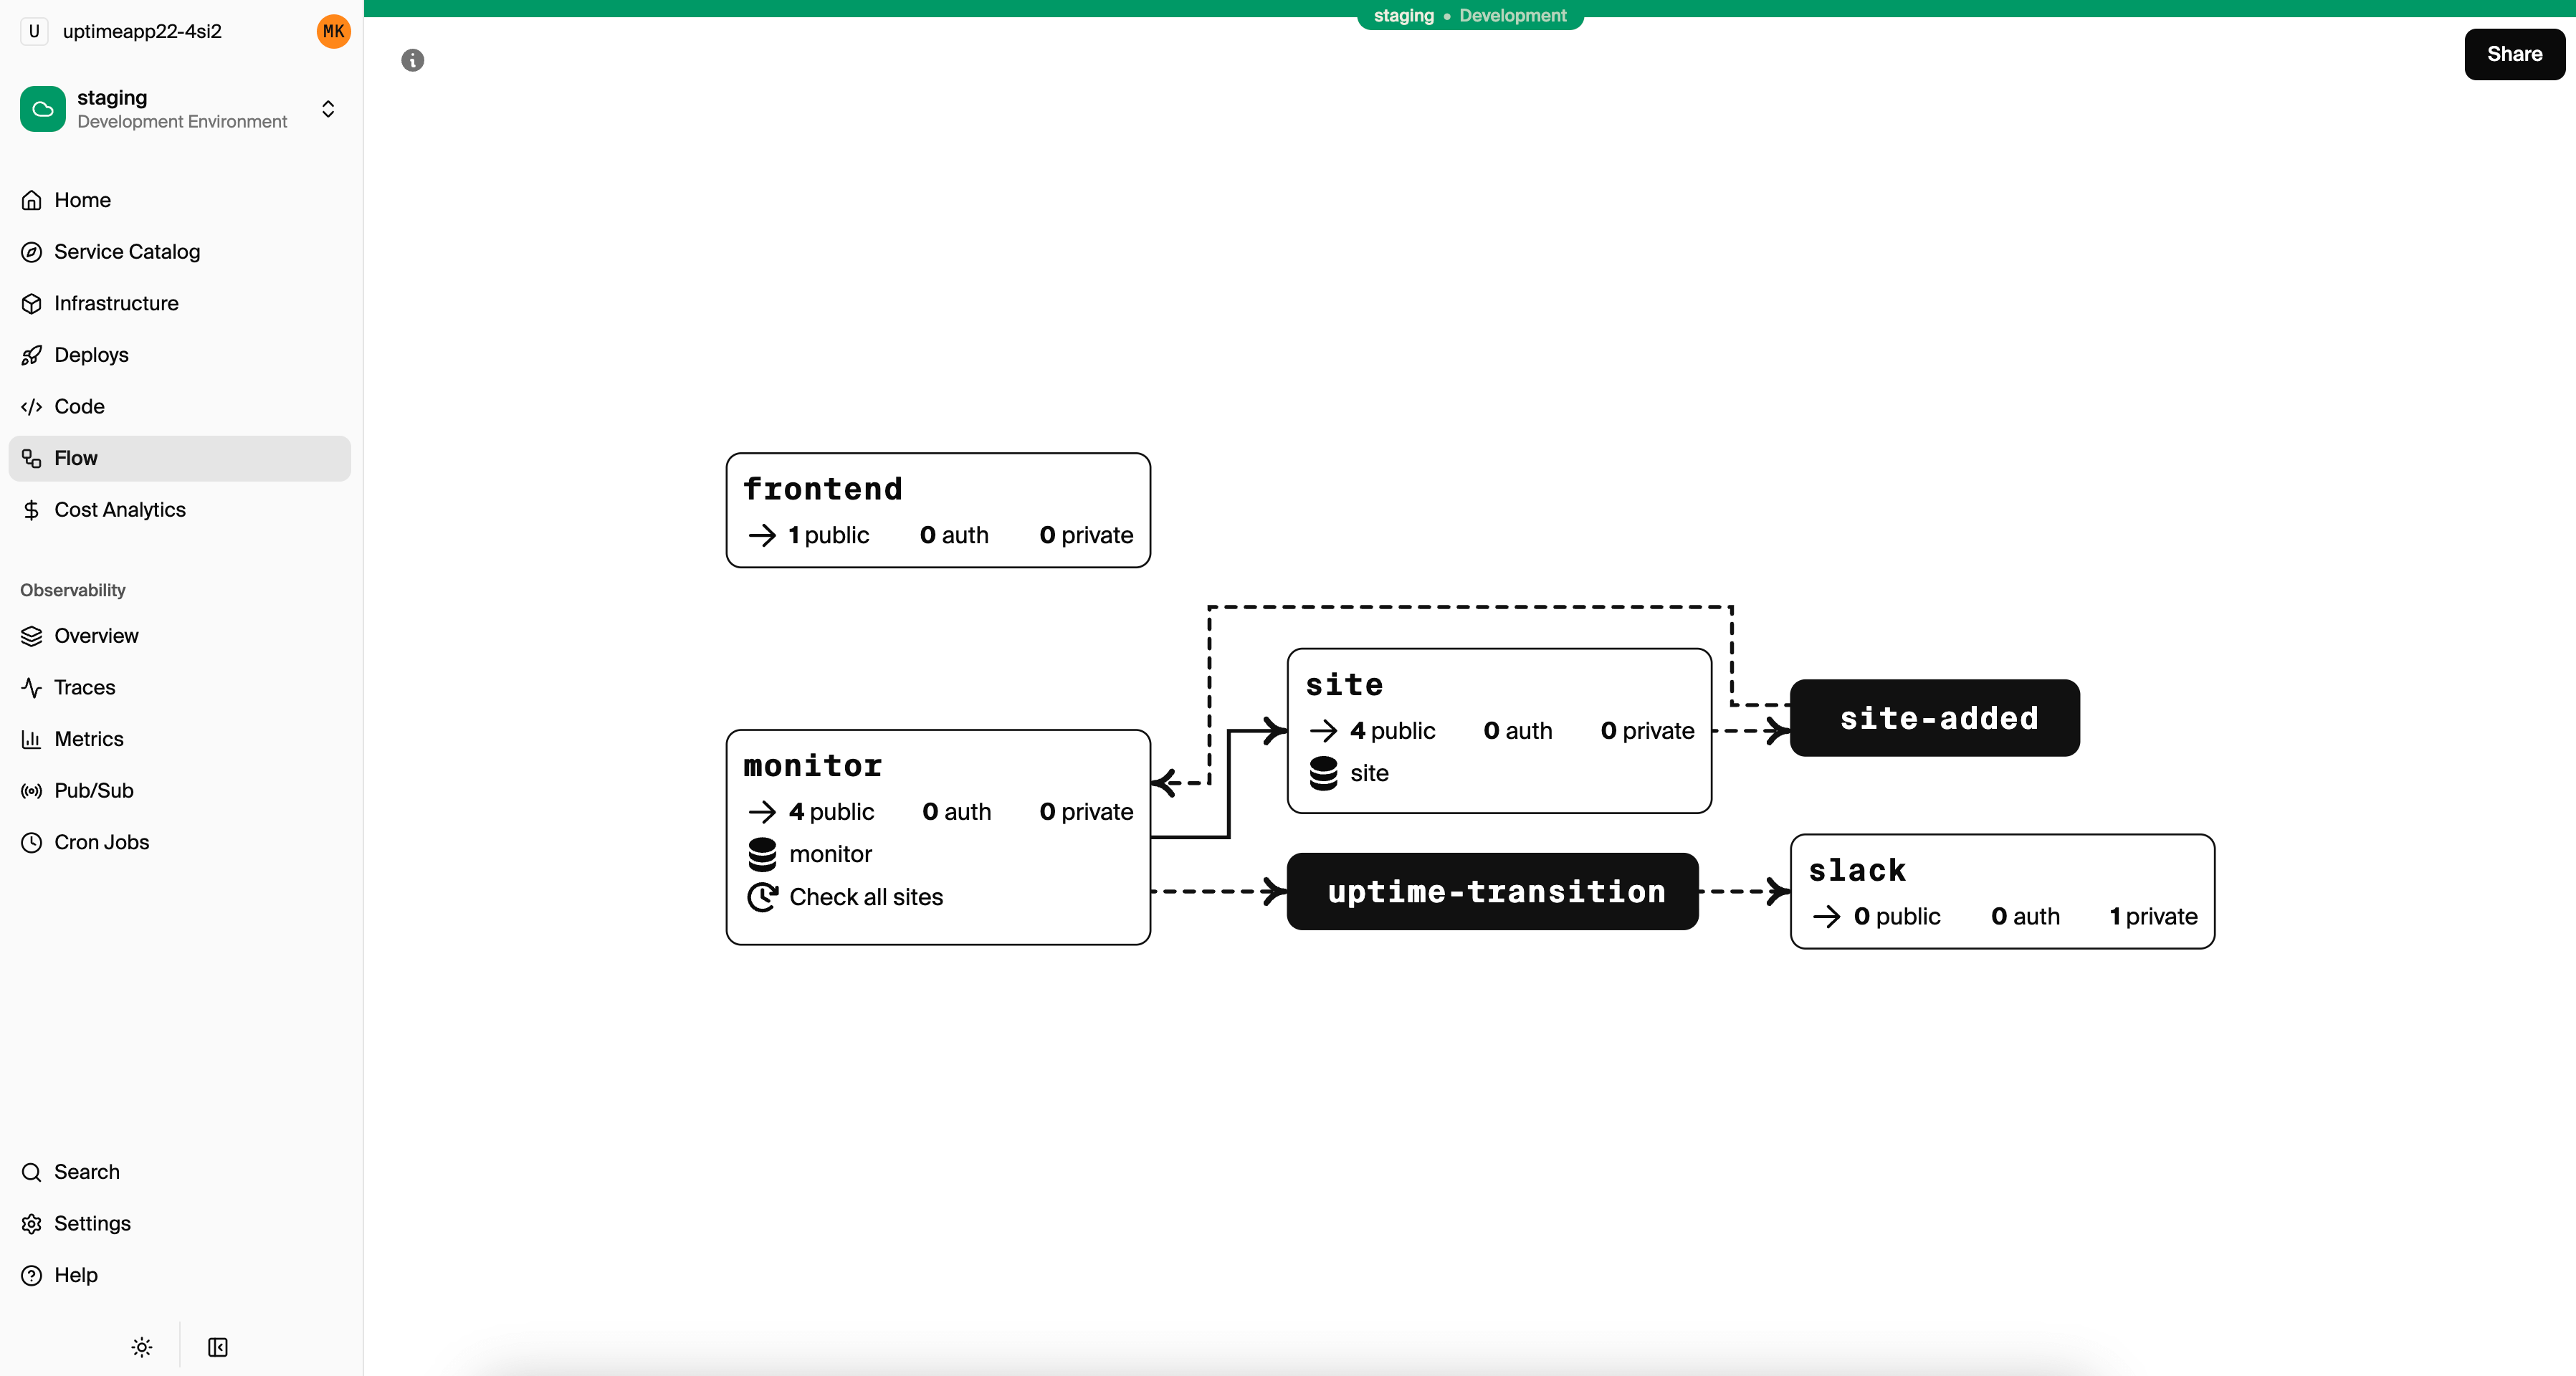Select the frontend service node
This screenshot has width=2576, height=1376.
click(937, 510)
